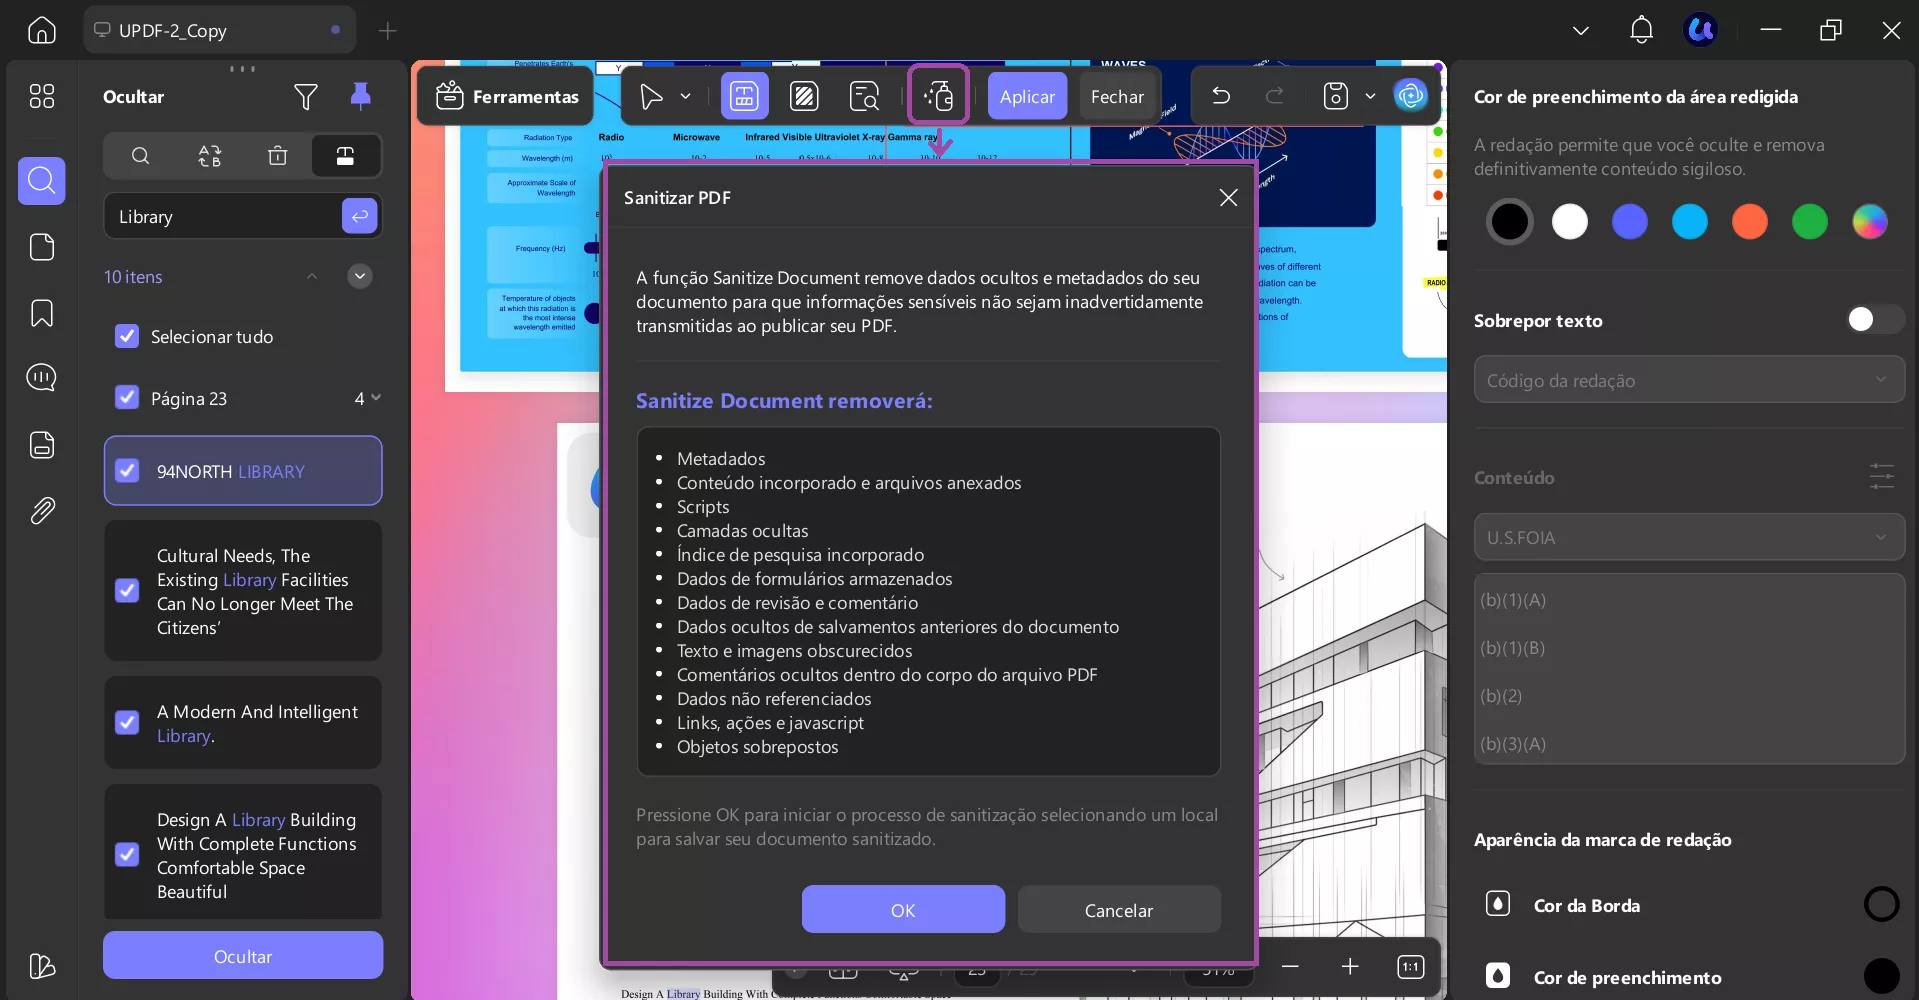1919x1000 pixels.
Task: Expand the Página 23 results chevron
Action: pos(376,398)
